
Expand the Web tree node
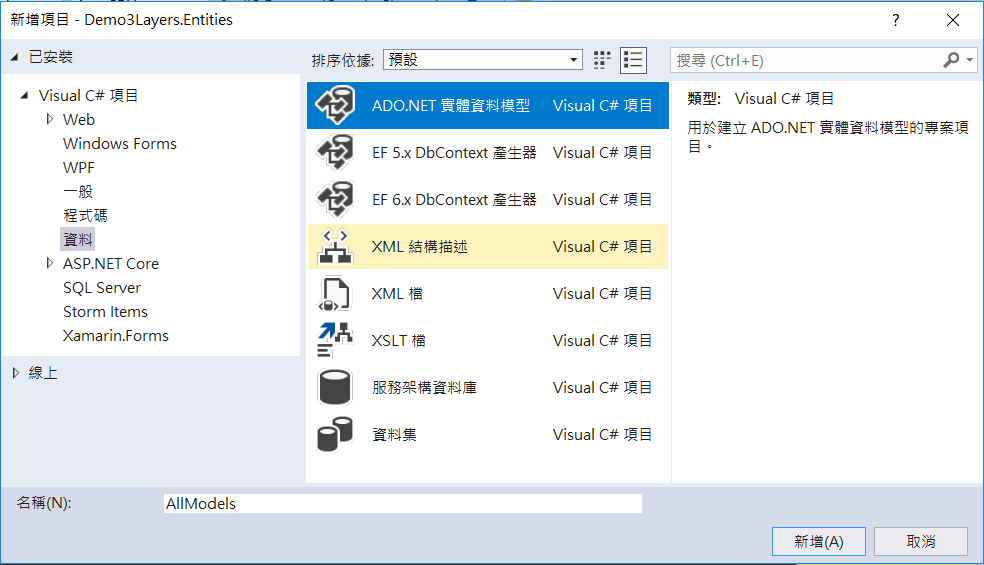point(51,119)
